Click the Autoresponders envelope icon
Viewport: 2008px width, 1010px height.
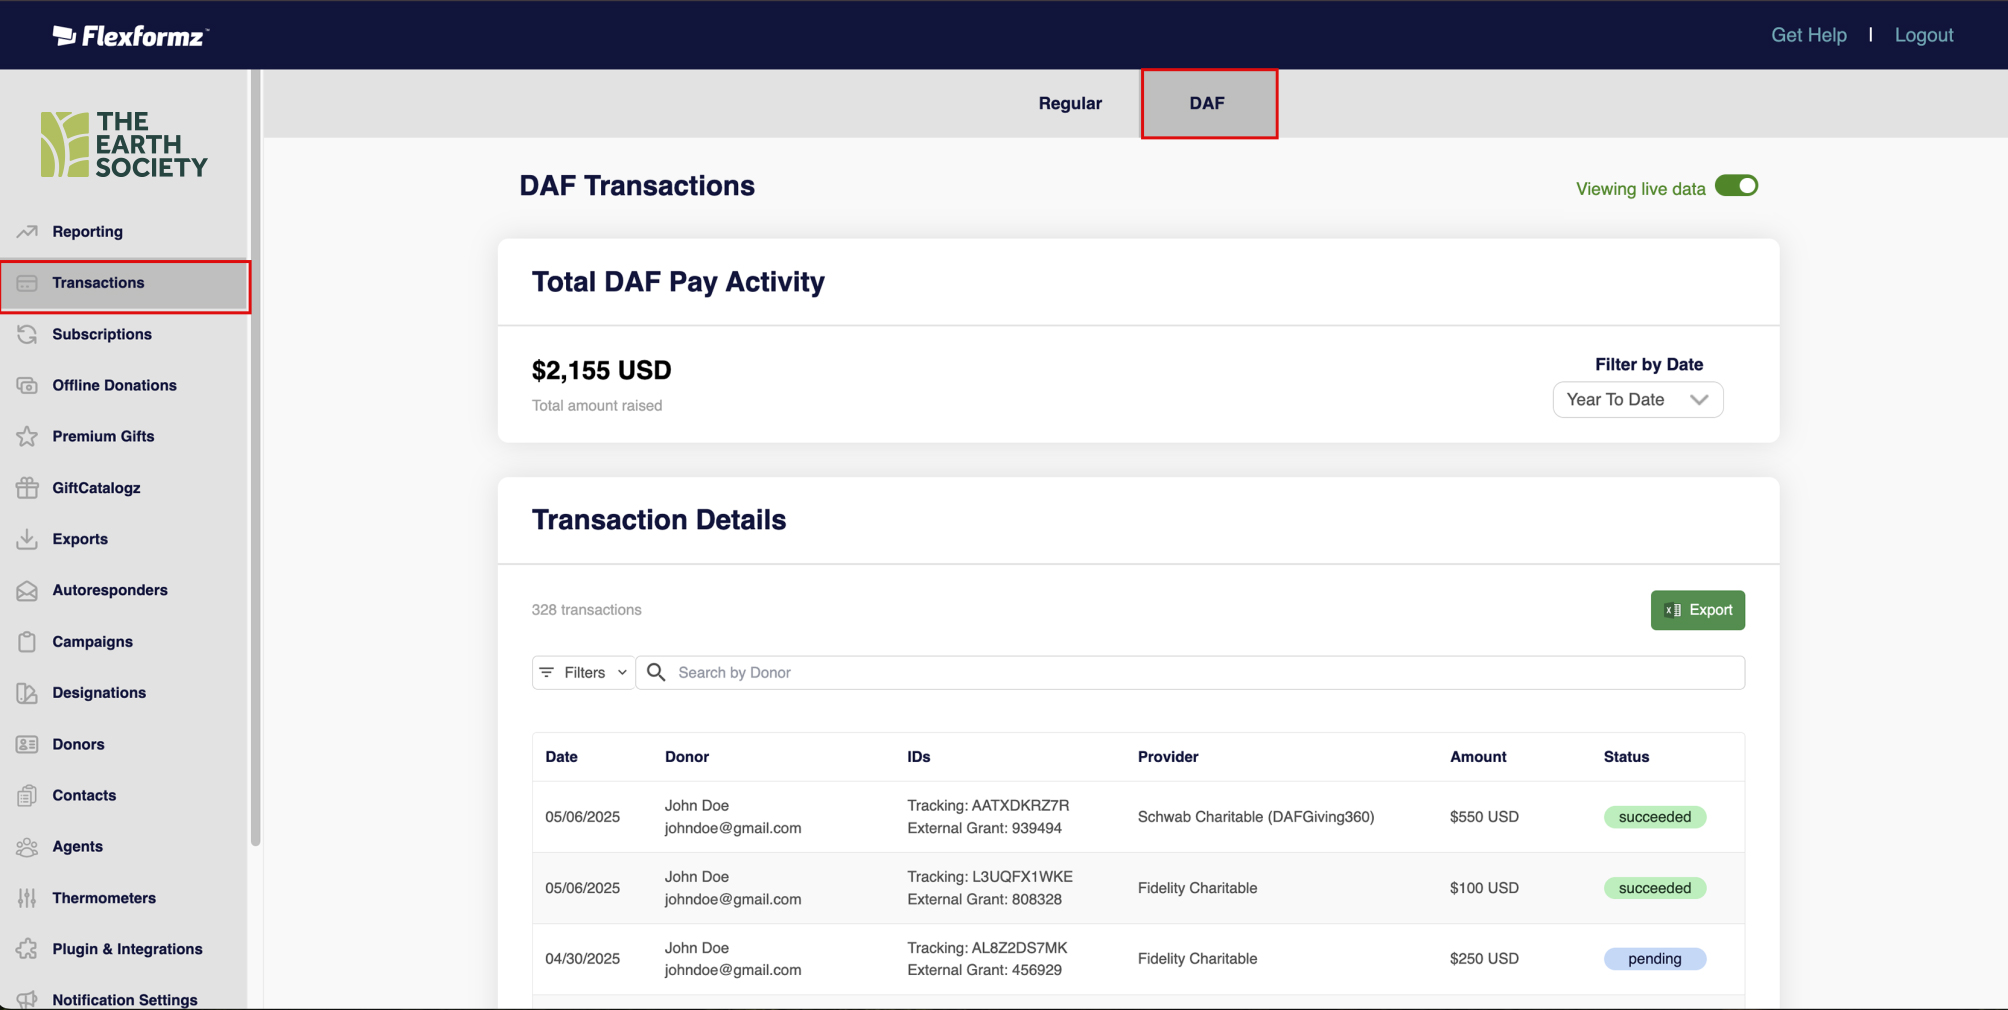coord(27,591)
